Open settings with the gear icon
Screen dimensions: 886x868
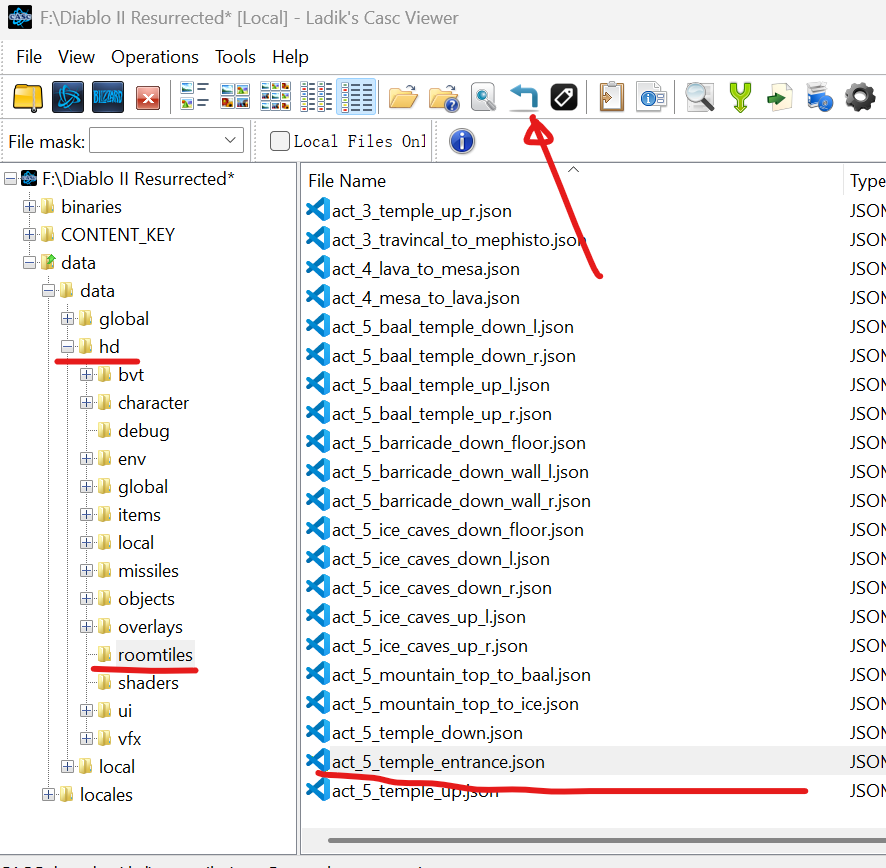point(860,97)
